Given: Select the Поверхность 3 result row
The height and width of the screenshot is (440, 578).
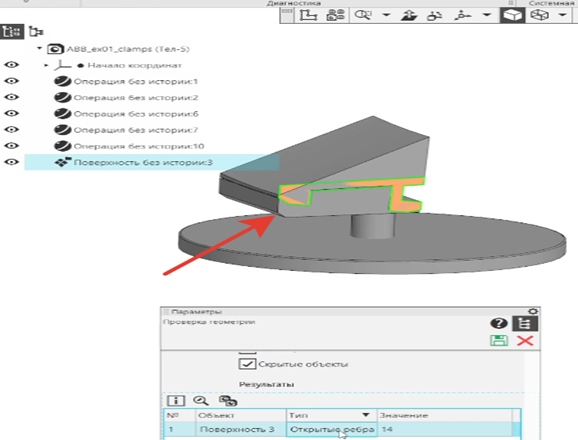Looking at the screenshot, I should coord(342,429).
